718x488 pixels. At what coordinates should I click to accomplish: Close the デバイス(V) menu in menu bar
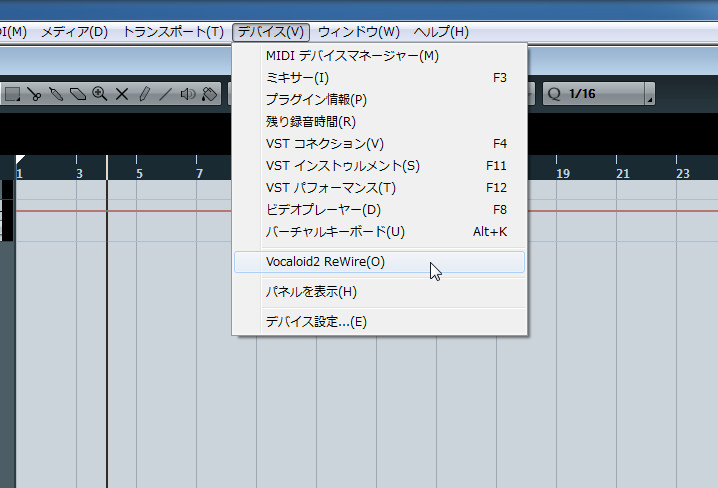271,32
